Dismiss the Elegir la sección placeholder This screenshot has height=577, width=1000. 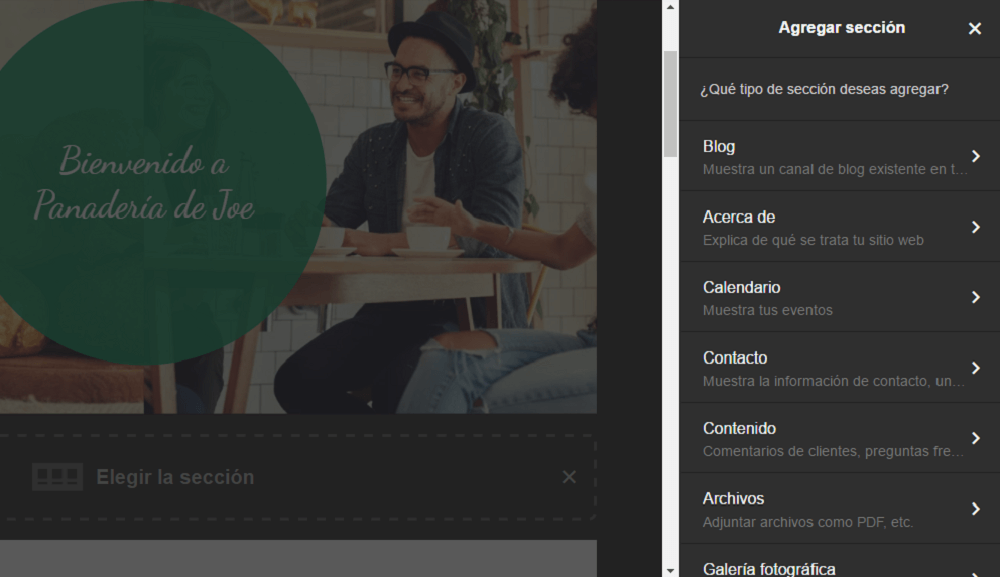point(569,477)
